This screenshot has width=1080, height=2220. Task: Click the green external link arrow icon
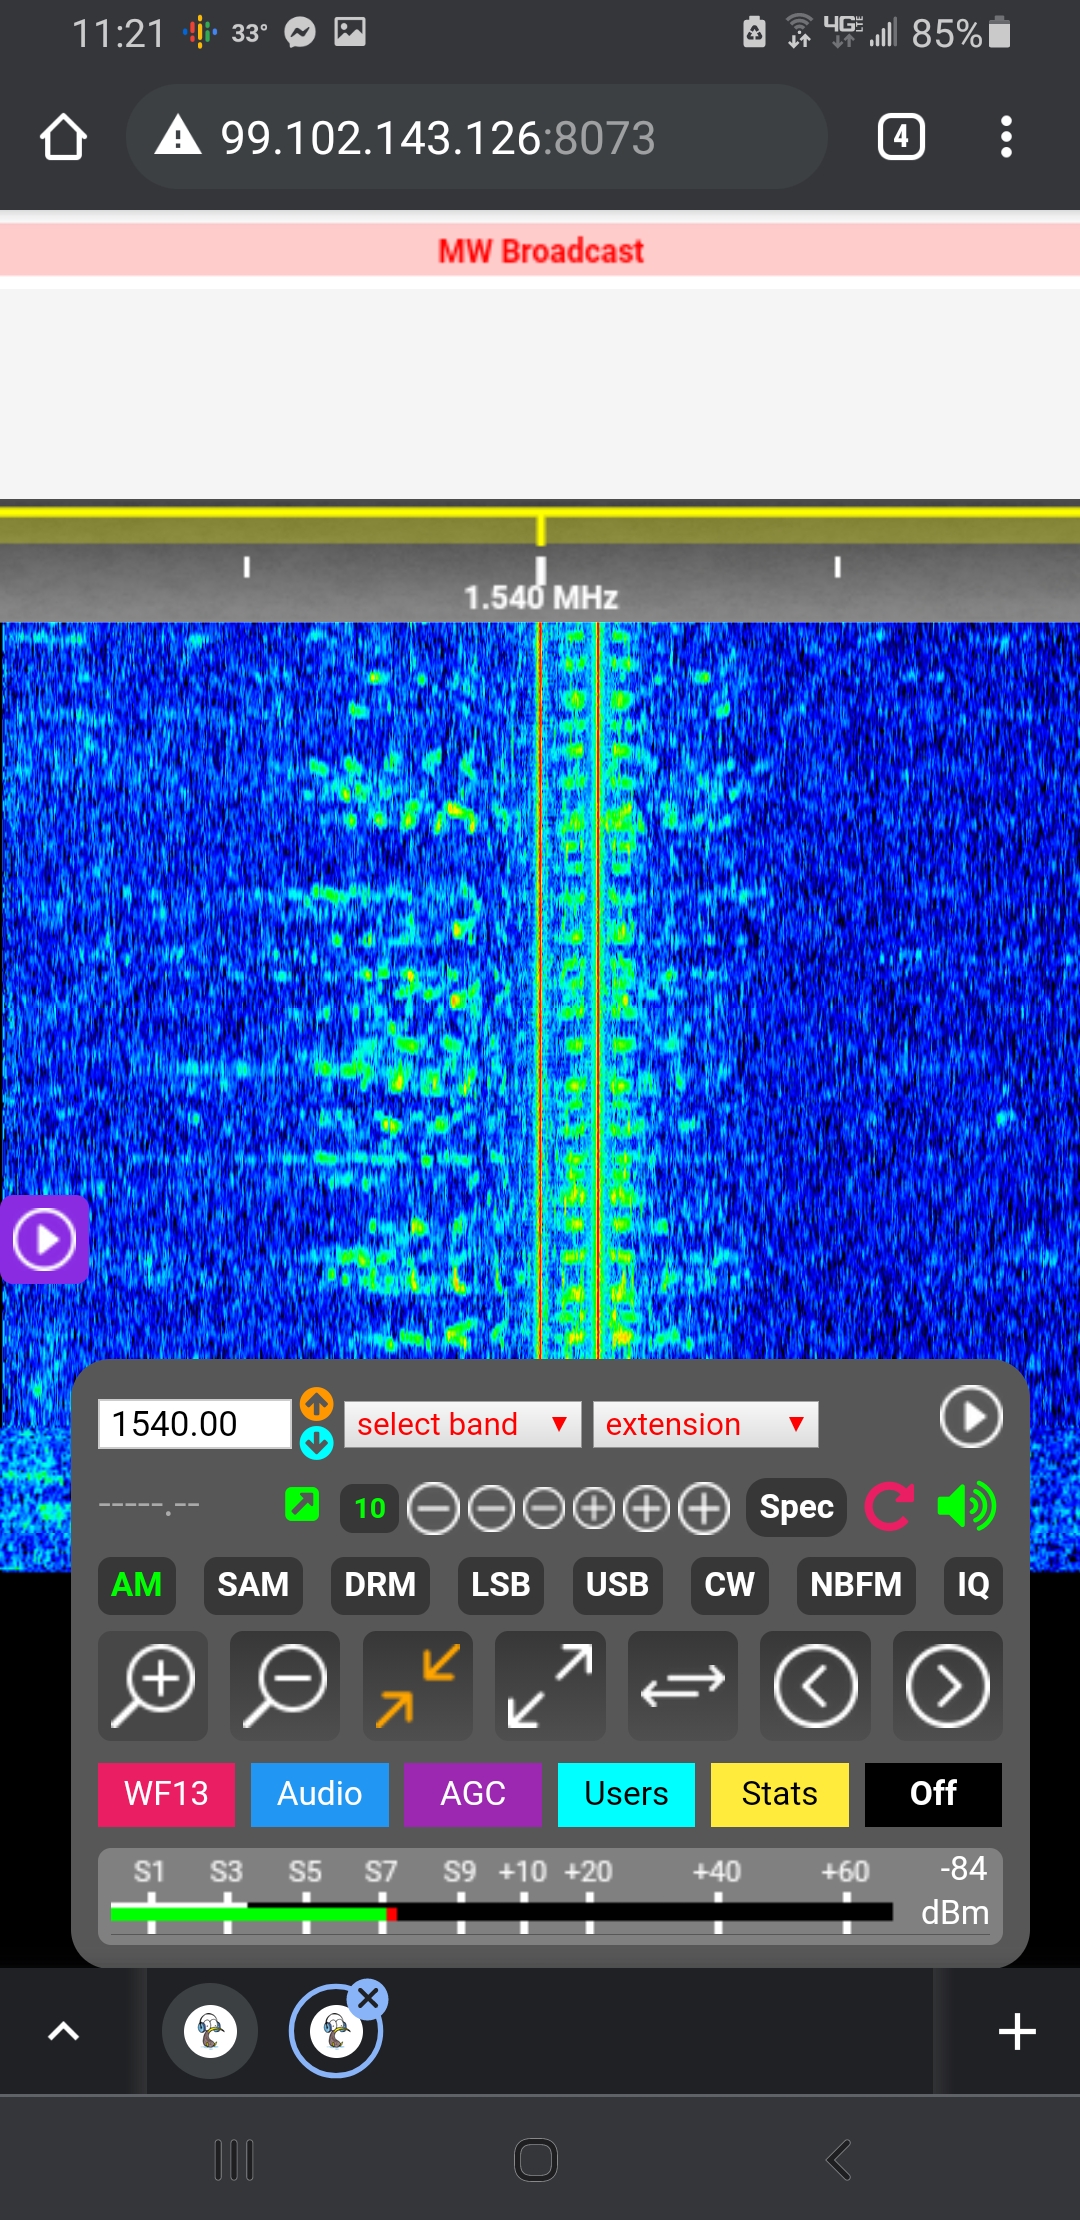pos(302,1504)
